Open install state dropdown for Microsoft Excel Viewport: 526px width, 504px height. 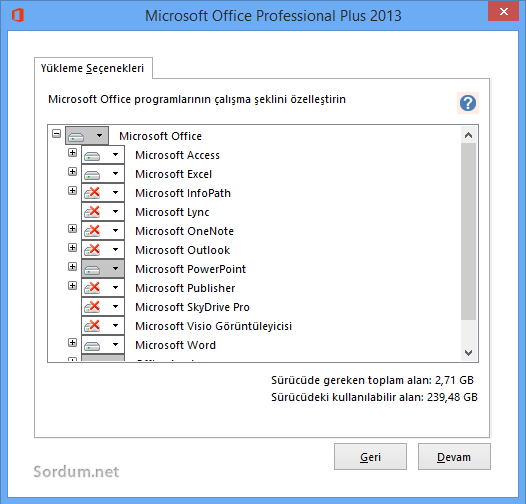pyautogui.click(x=103, y=174)
